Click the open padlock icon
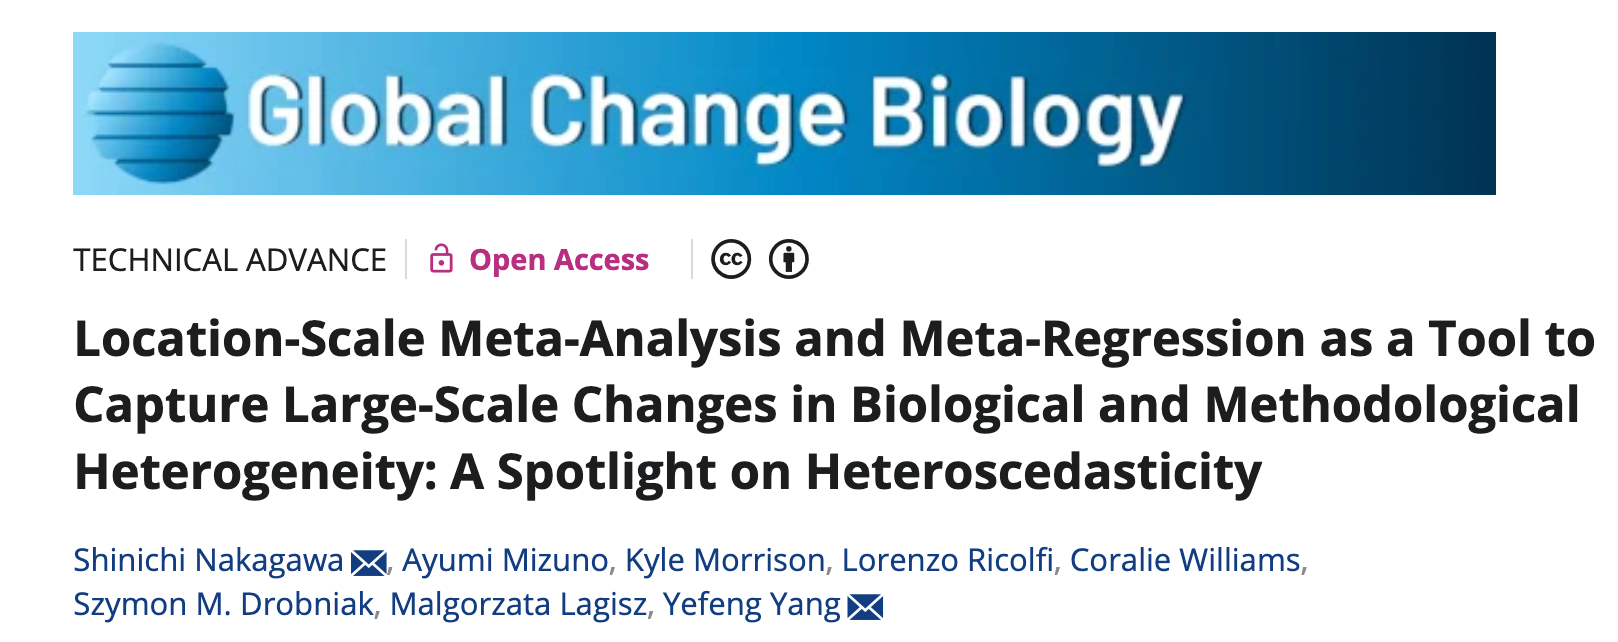1618x642 pixels. click(x=441, y=259)
